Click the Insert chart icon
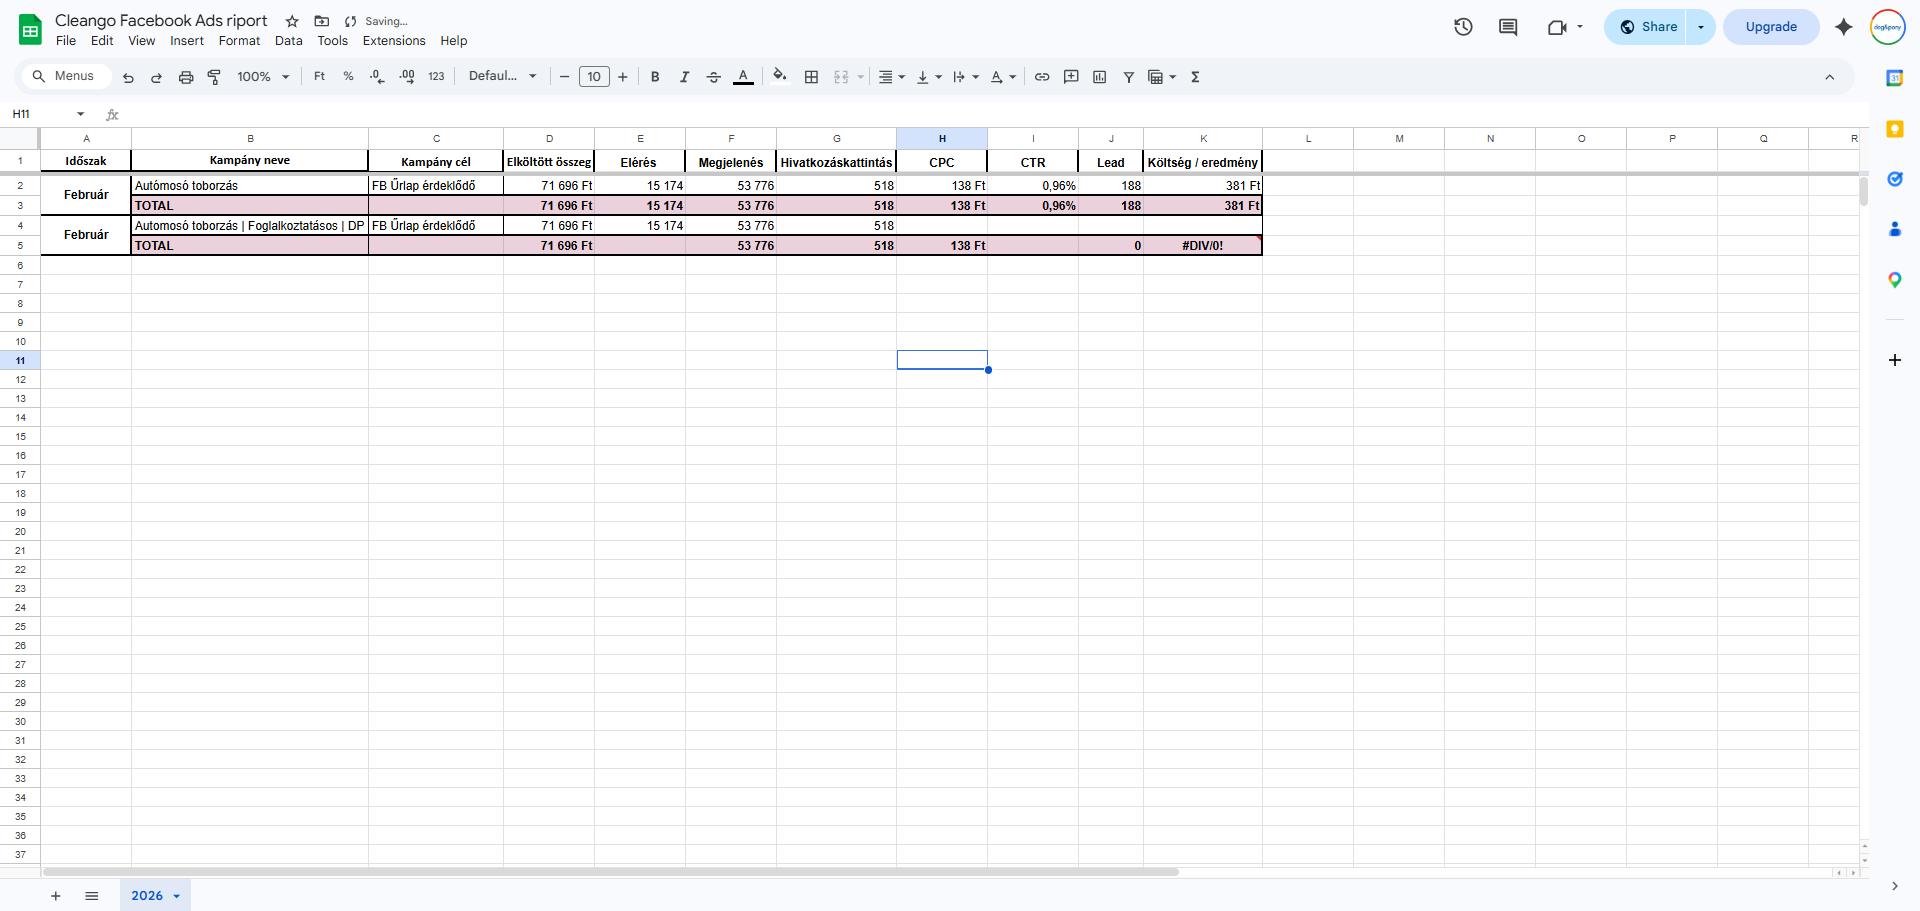 click(1100, 77)
